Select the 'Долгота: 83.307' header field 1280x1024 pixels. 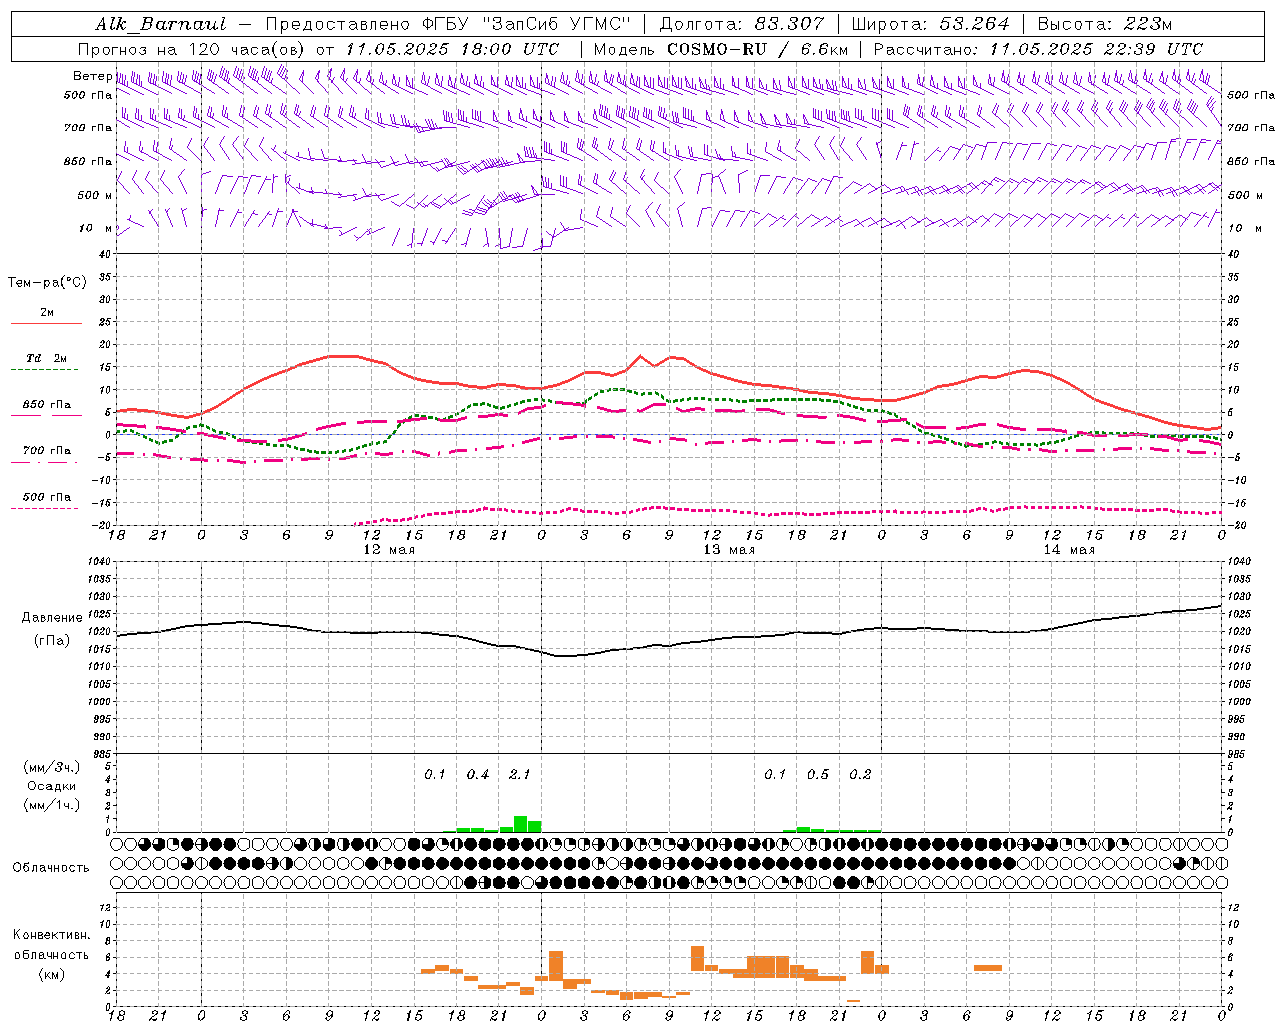[742, 24]
